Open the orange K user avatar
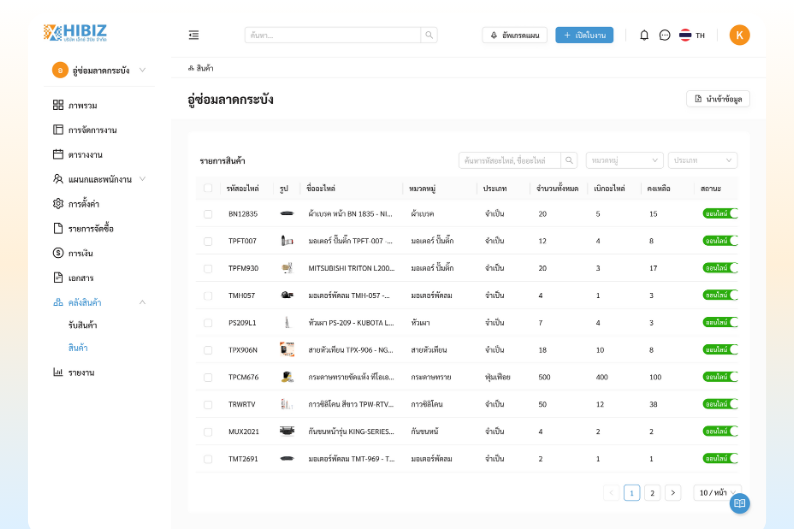This screenshot has height=529, width=794. coord(739,35)
